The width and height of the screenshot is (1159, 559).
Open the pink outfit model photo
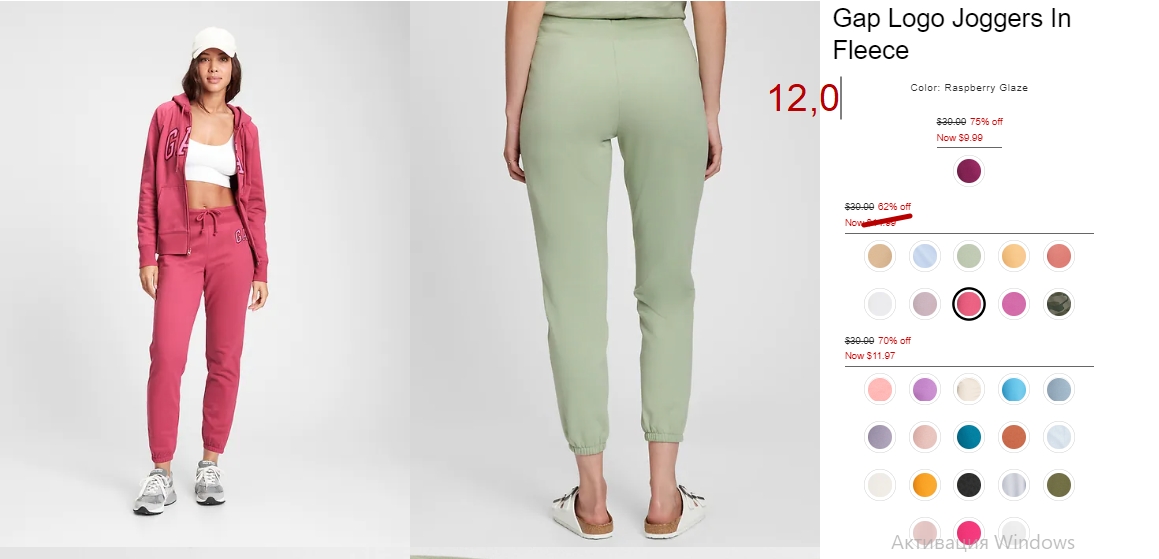(205, 274)
